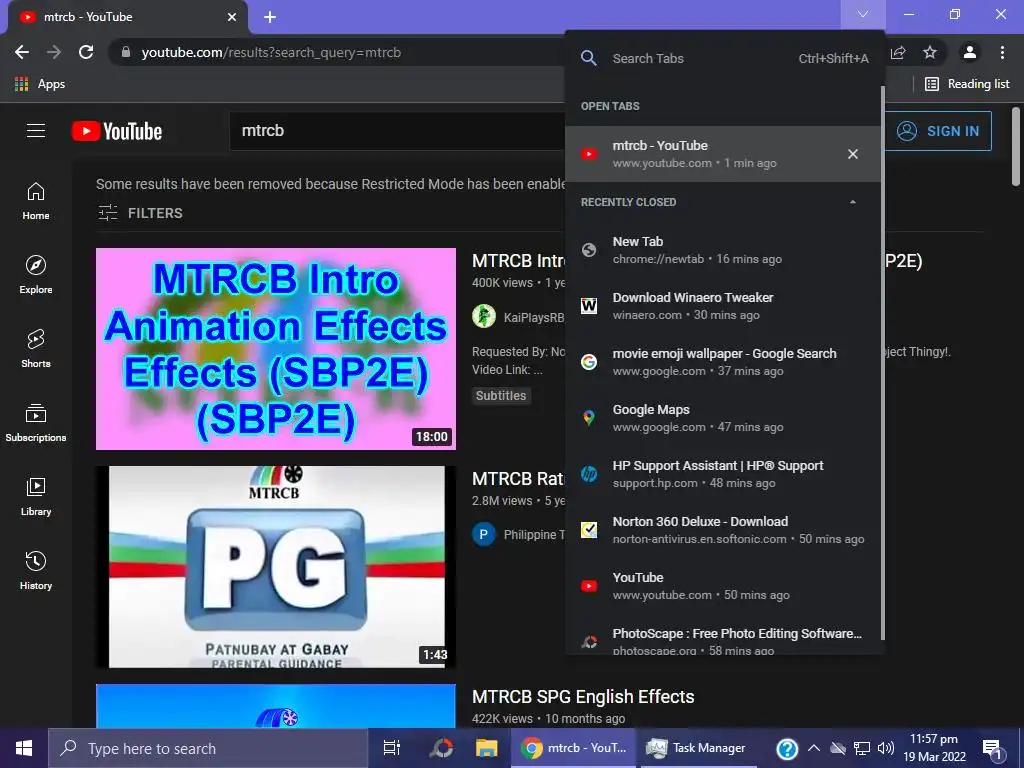
Task: Open MTRCB SPG English Effects video title
Action: (583, 697)
